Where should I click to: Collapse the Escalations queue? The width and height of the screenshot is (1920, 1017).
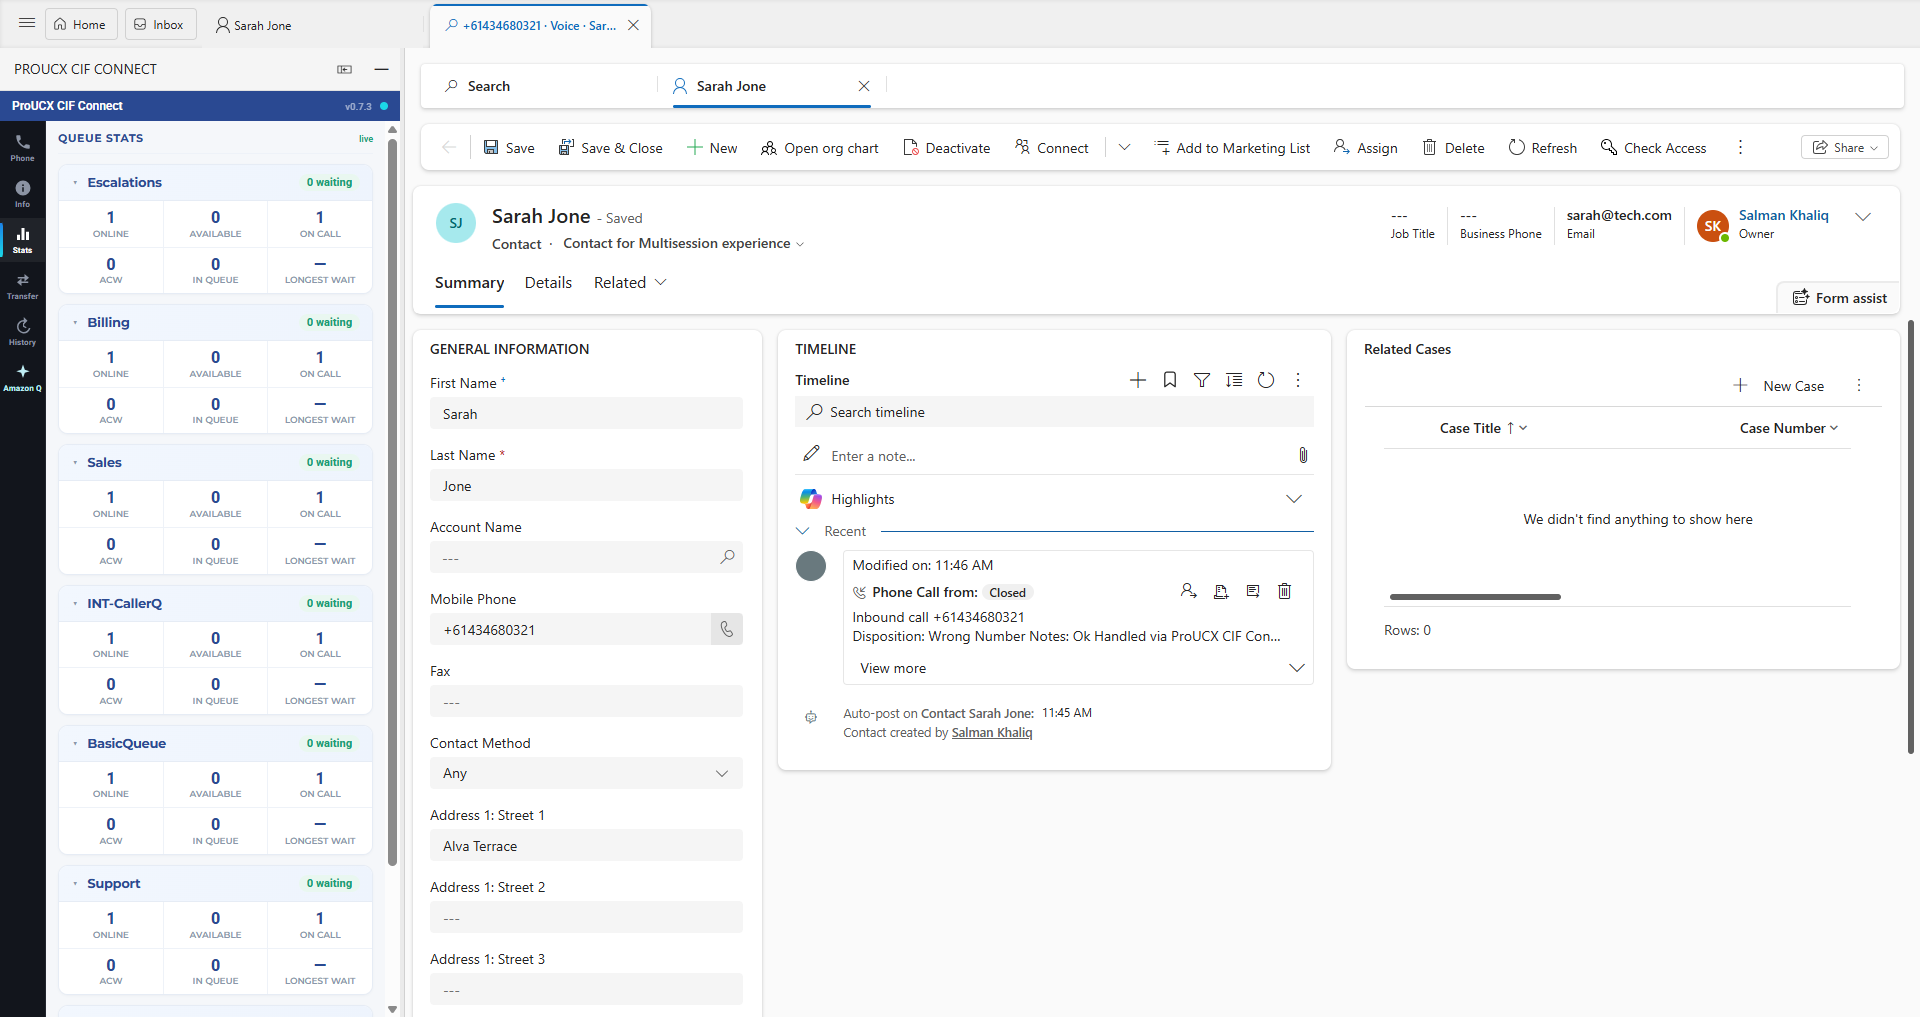click(75, 183)
